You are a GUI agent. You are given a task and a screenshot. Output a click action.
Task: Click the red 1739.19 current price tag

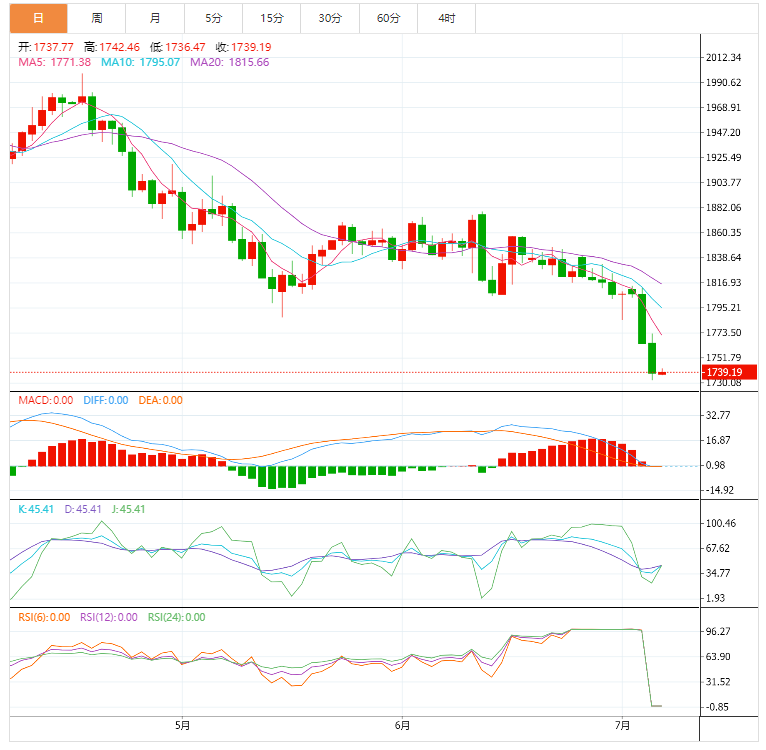(729, 372)
